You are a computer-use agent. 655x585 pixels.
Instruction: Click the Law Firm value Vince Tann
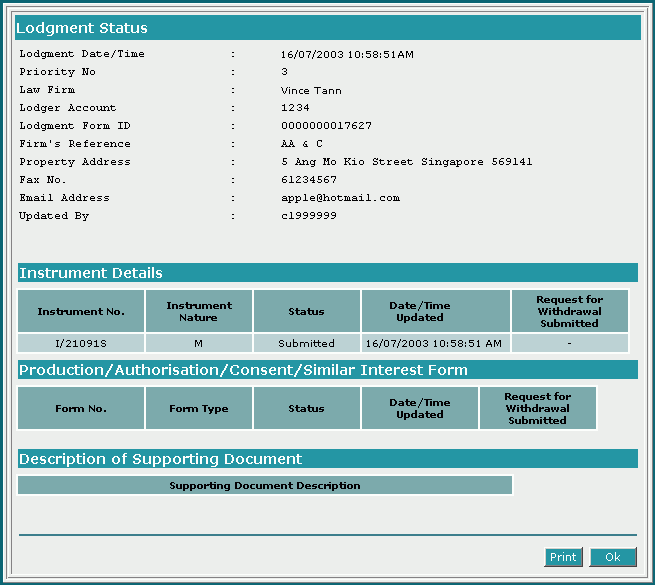tap(311, 90)
